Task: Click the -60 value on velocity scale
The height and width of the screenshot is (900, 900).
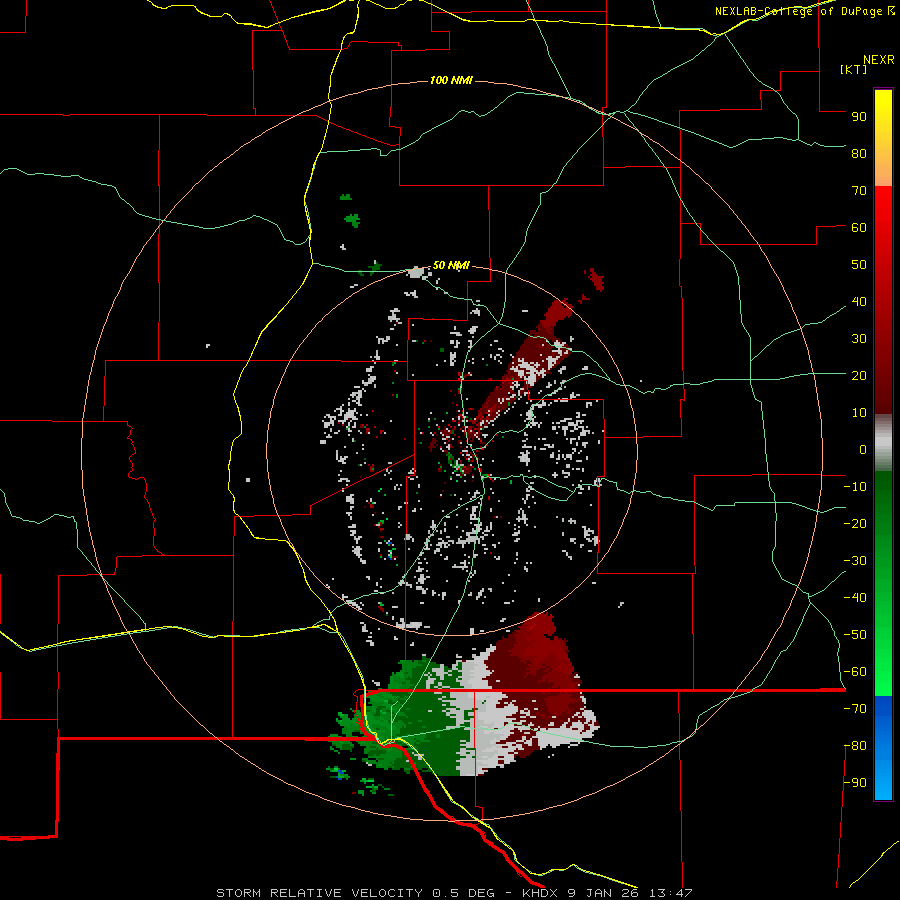Action: click(855, 672)
